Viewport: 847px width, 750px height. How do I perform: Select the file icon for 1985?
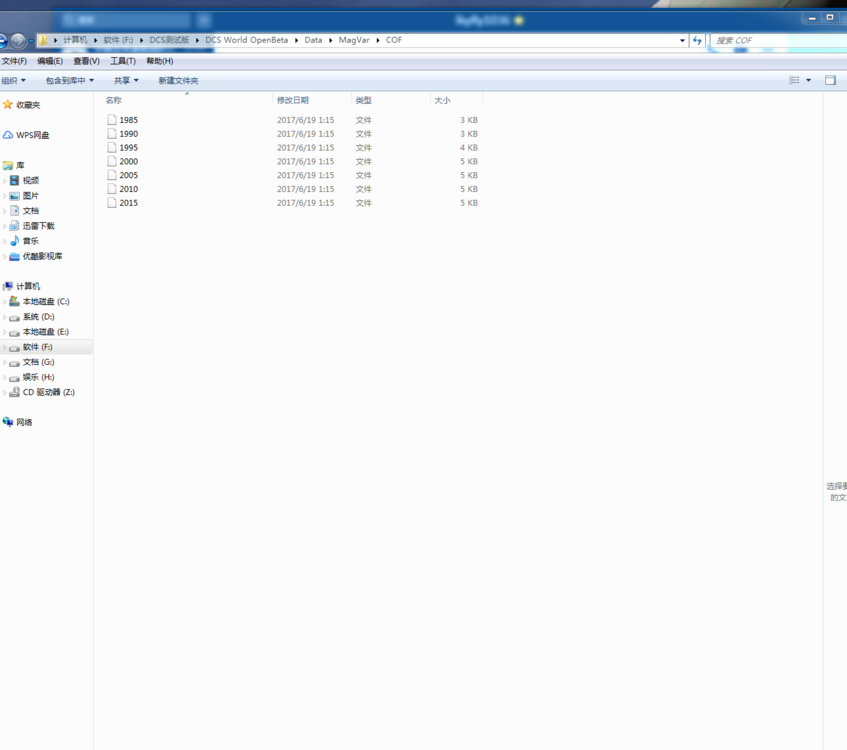(112, 119)
